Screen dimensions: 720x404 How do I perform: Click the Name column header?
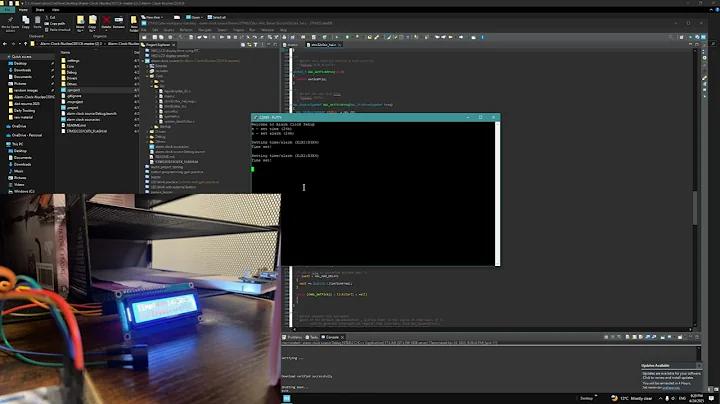tap(66, 53)
